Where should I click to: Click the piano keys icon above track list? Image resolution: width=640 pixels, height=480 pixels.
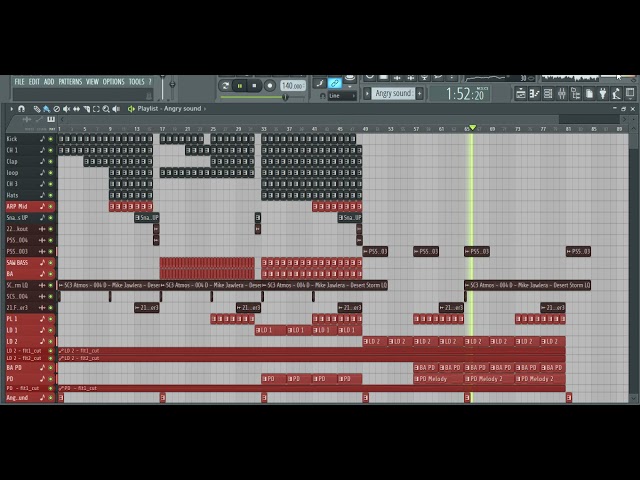click(x=51, y=119)
